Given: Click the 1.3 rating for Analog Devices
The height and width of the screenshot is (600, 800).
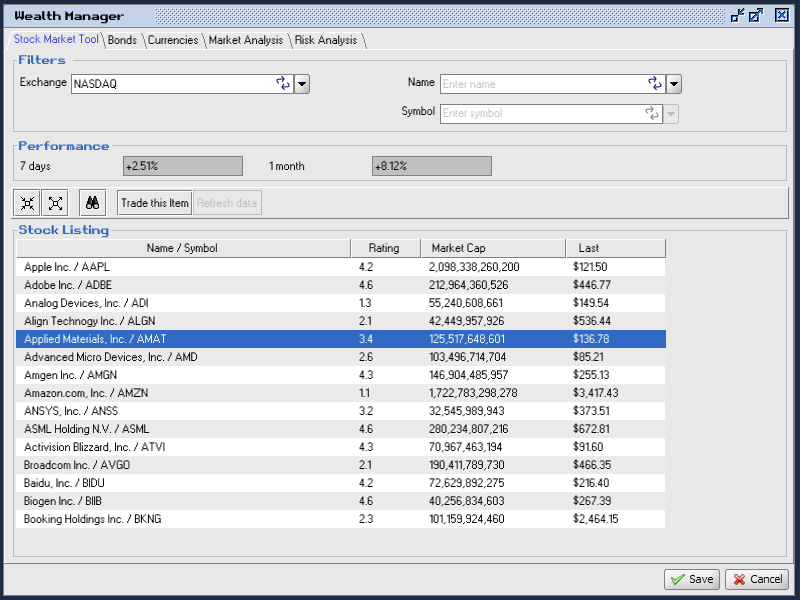Looking at the screenshot, I should [x=365, y=303].
